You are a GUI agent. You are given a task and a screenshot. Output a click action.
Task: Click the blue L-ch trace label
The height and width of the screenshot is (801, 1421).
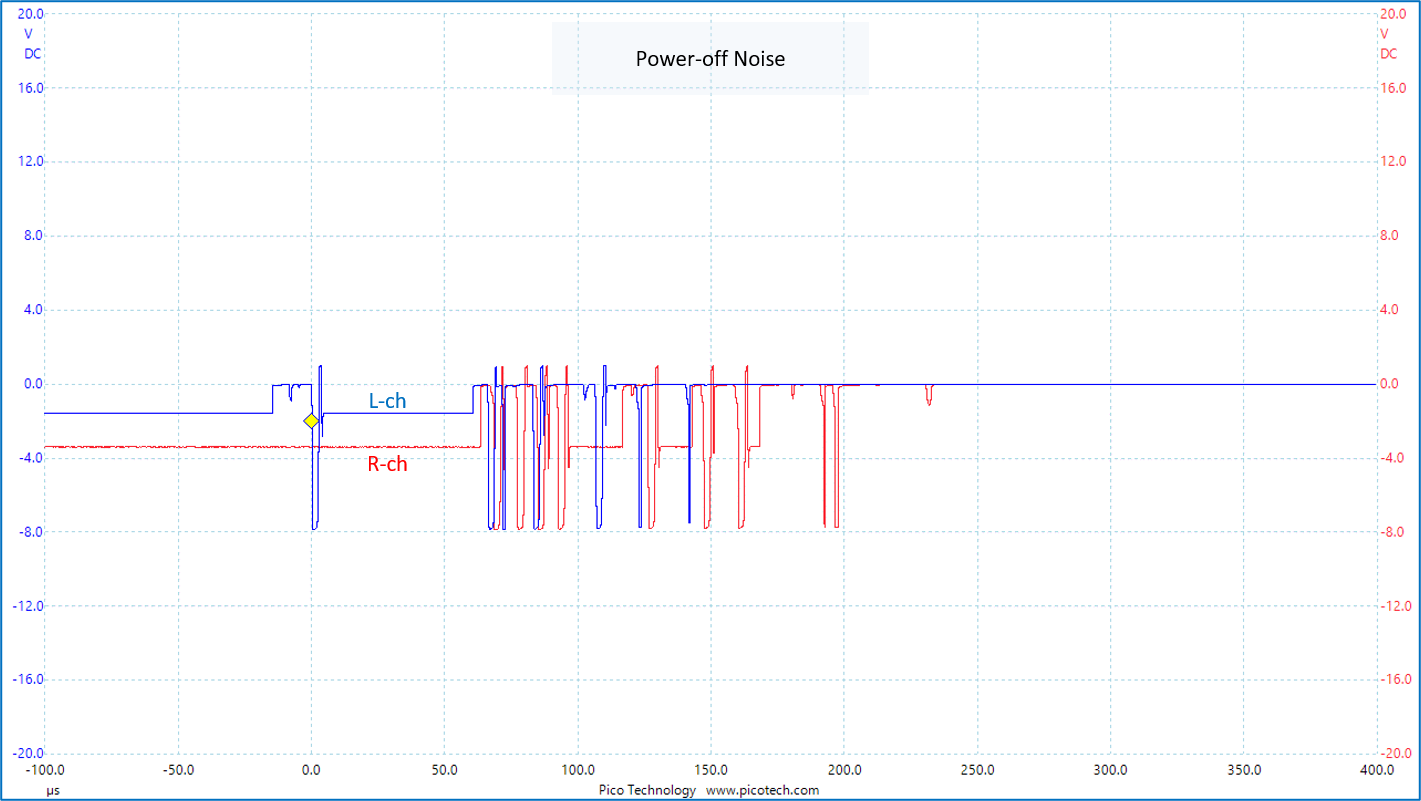[x=388, y=401]
